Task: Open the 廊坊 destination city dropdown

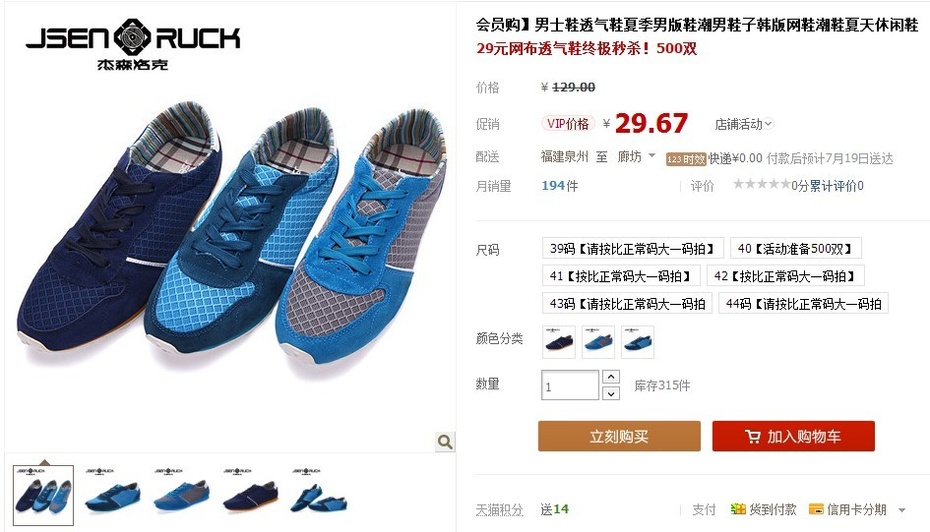Action: [x=636, y=157]
